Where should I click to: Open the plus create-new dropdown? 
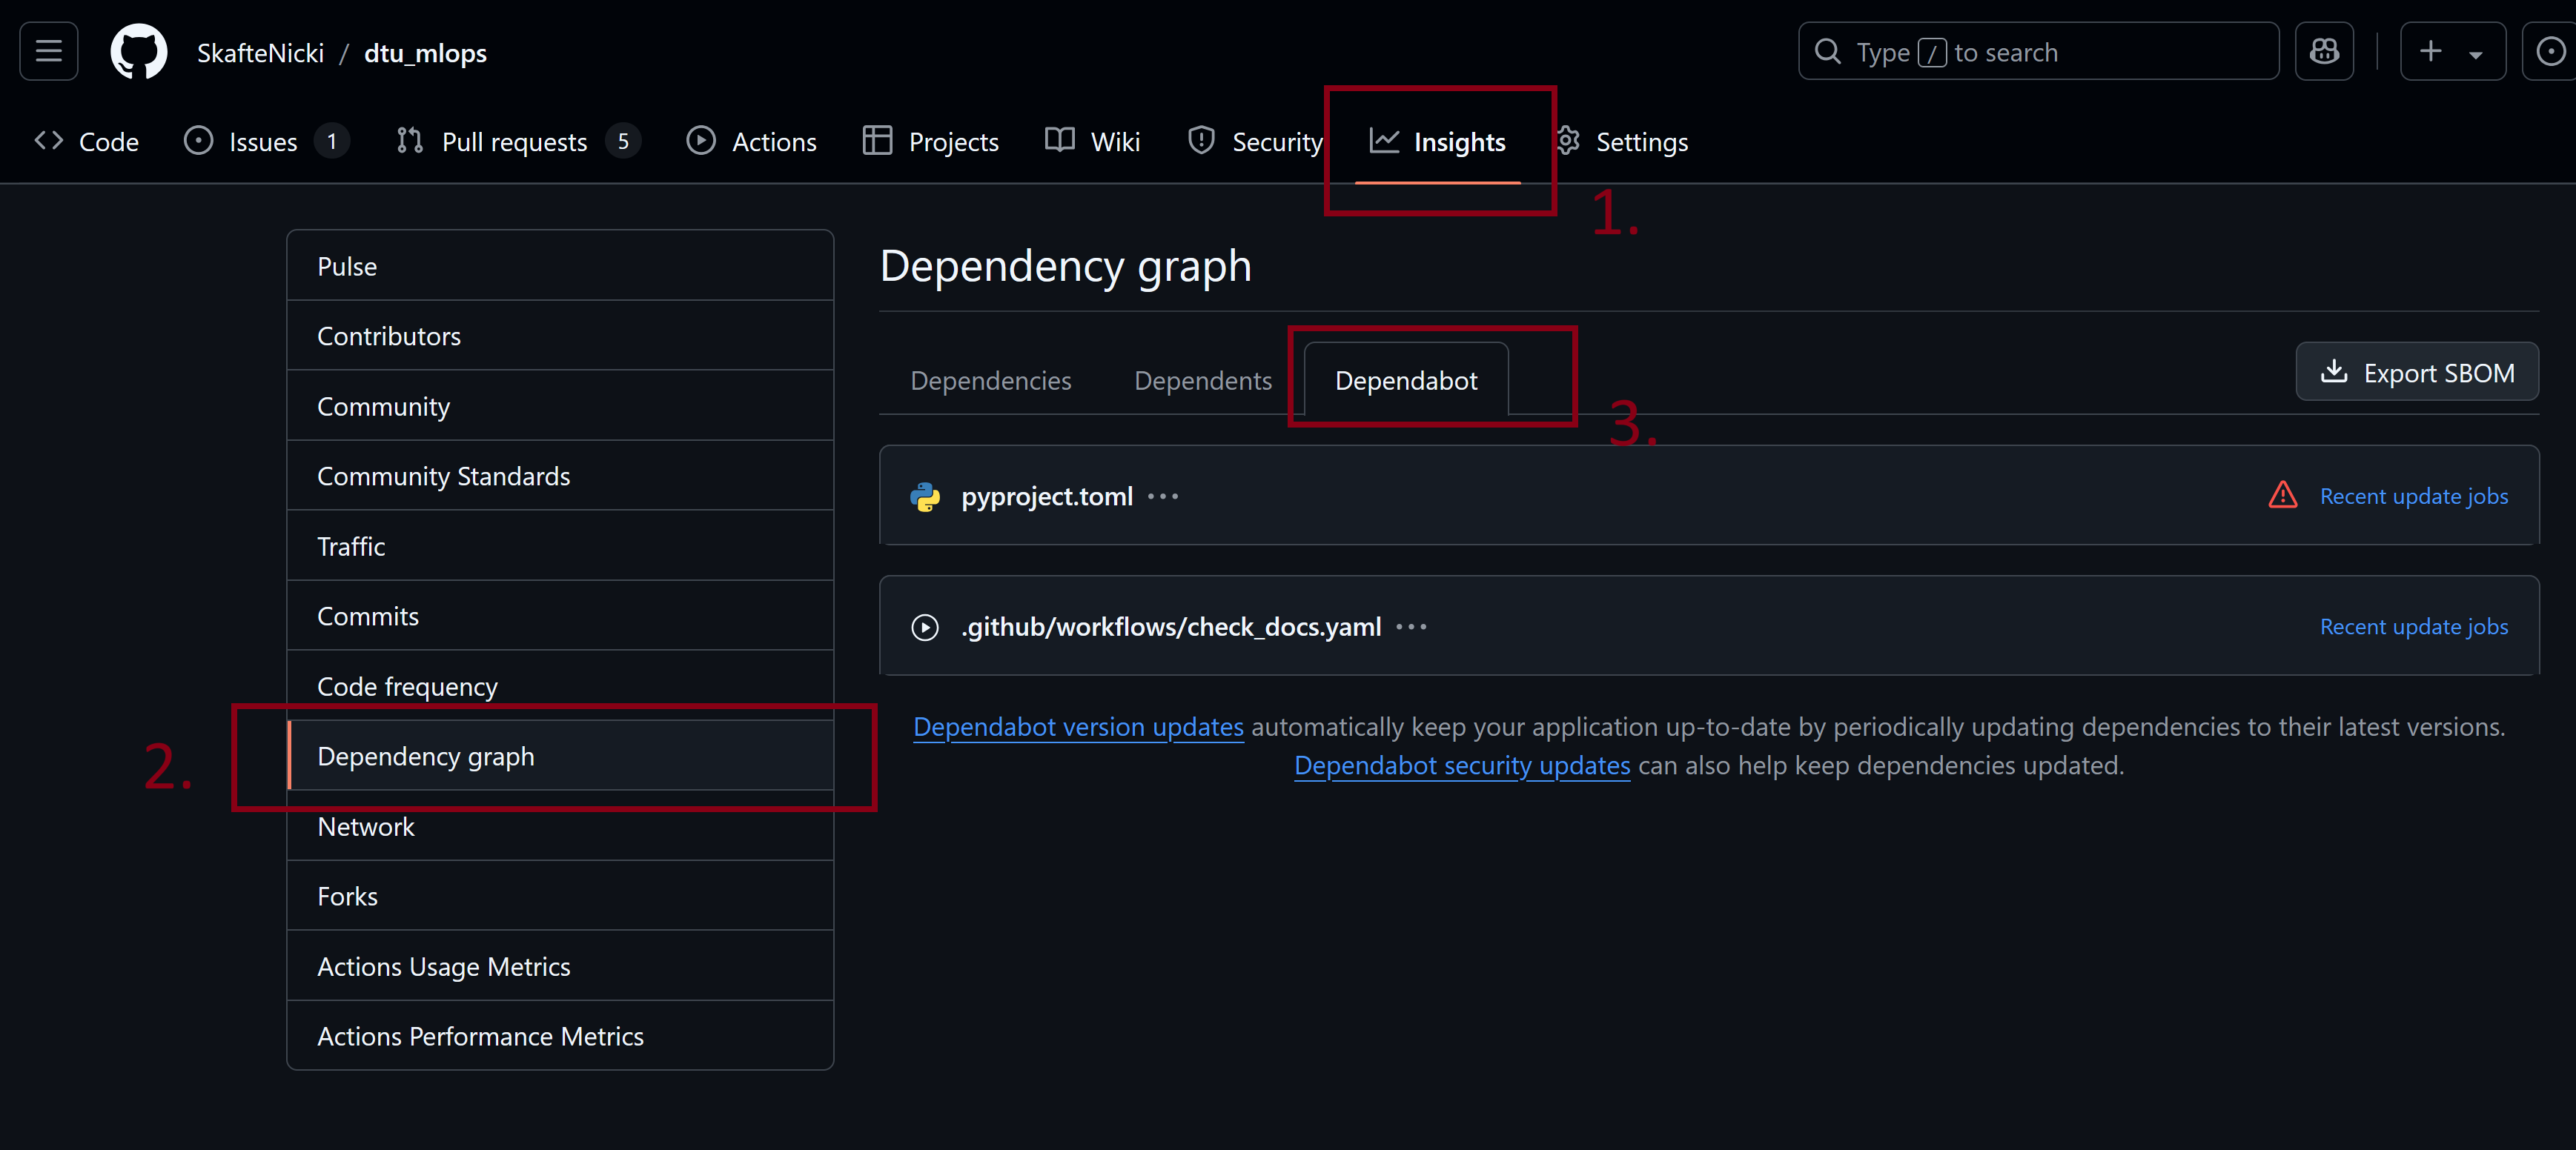click(2451, 52)
